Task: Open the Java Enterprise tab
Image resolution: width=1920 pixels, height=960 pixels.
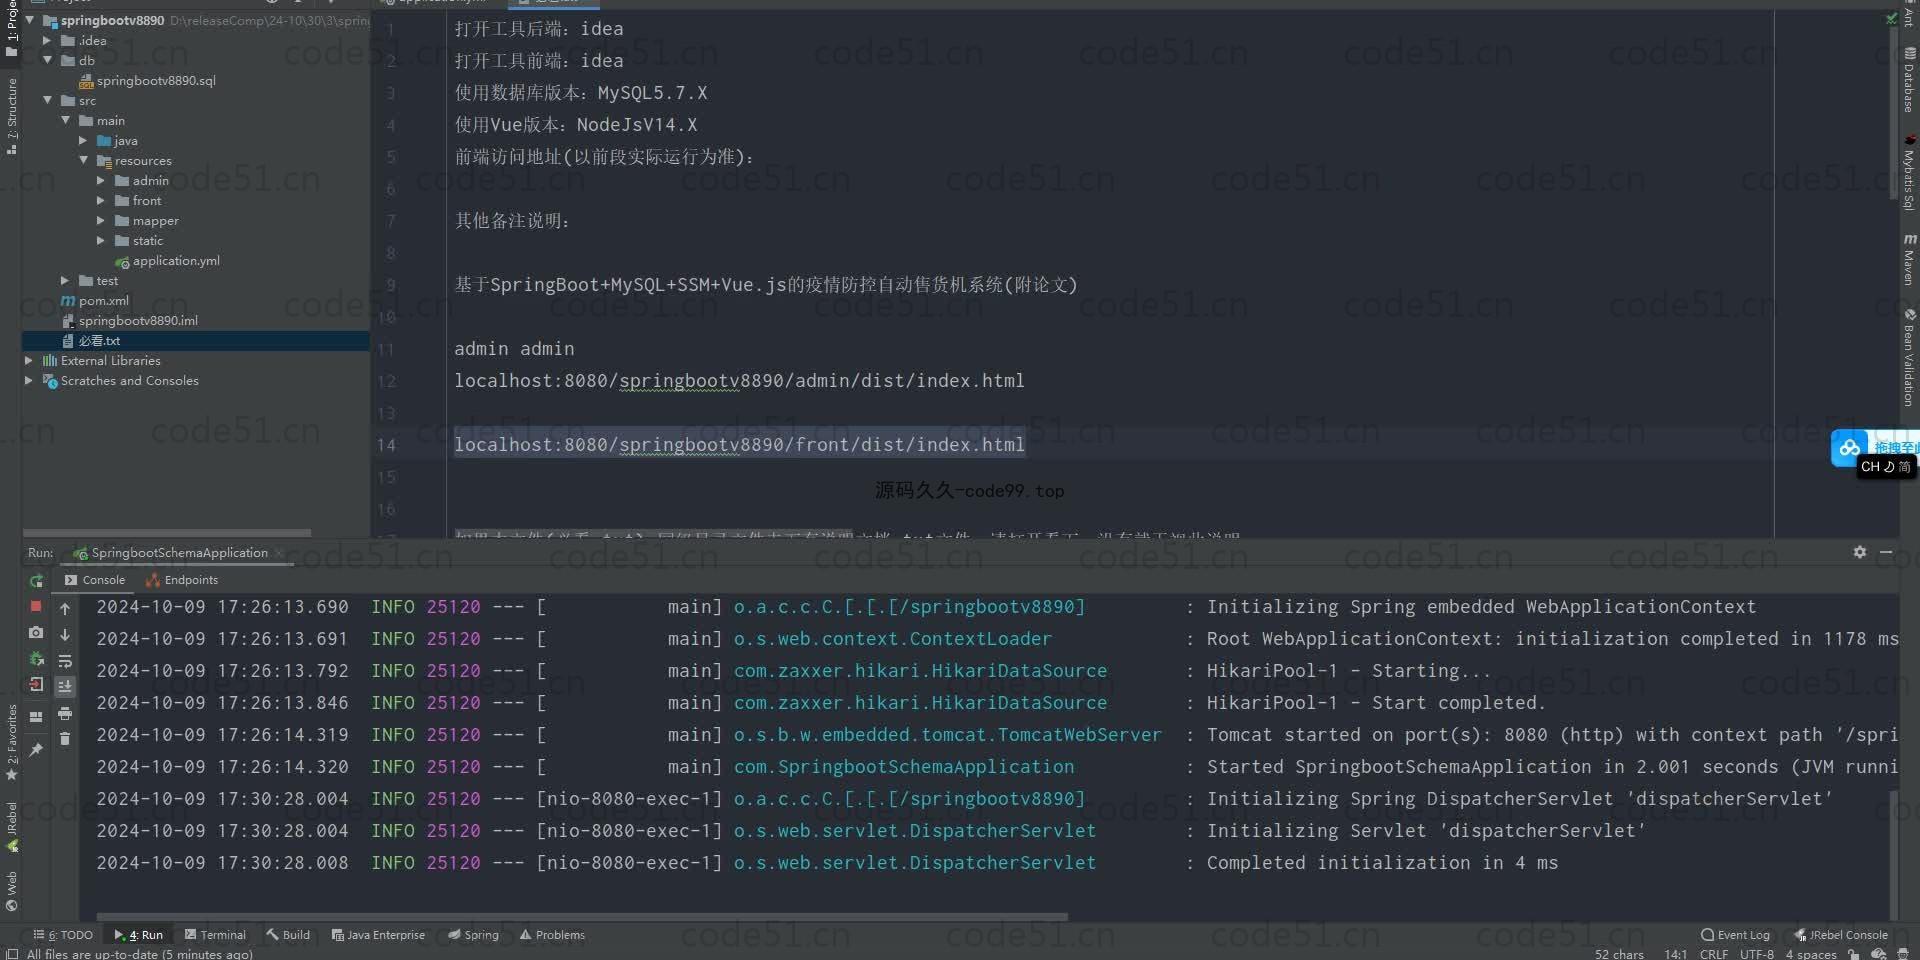Action: pos(378,935)
